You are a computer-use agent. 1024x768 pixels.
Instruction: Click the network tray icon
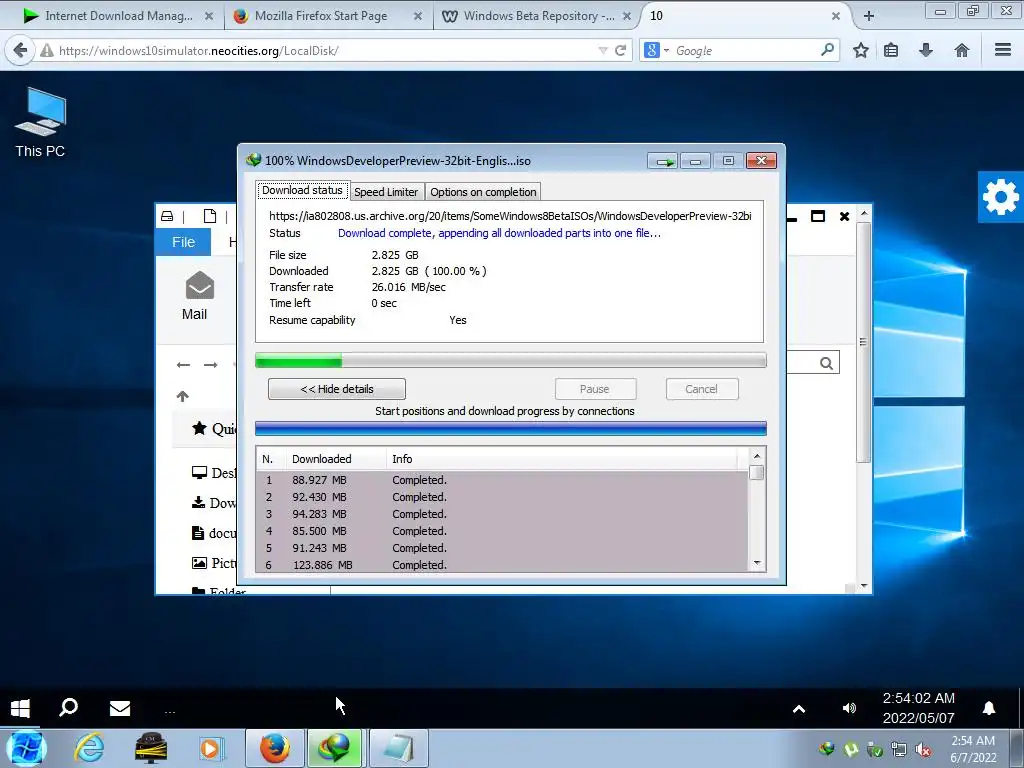tap(899, 750)
